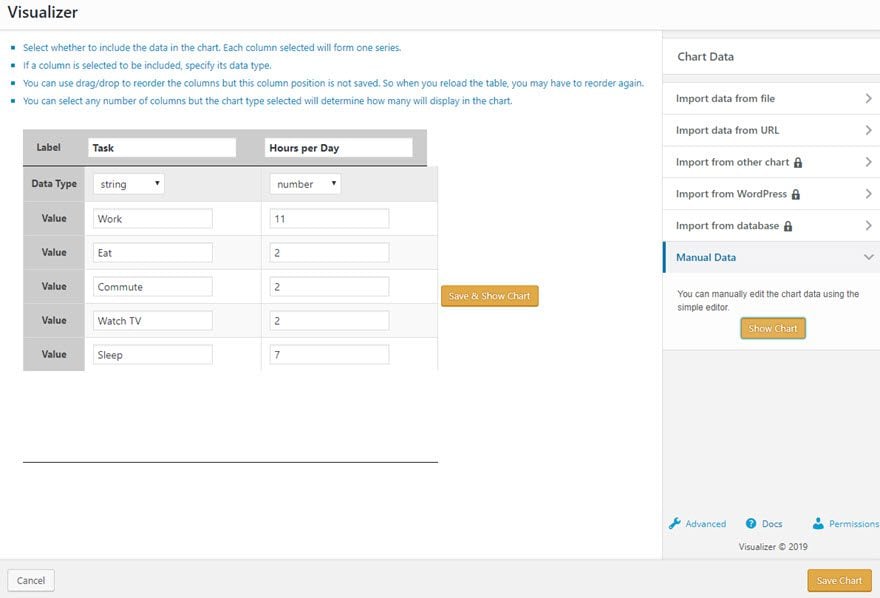Click lock icon beside Import from database
This screenshot has height=598, width=880.
pyautogui.click(x=788, y=227)
